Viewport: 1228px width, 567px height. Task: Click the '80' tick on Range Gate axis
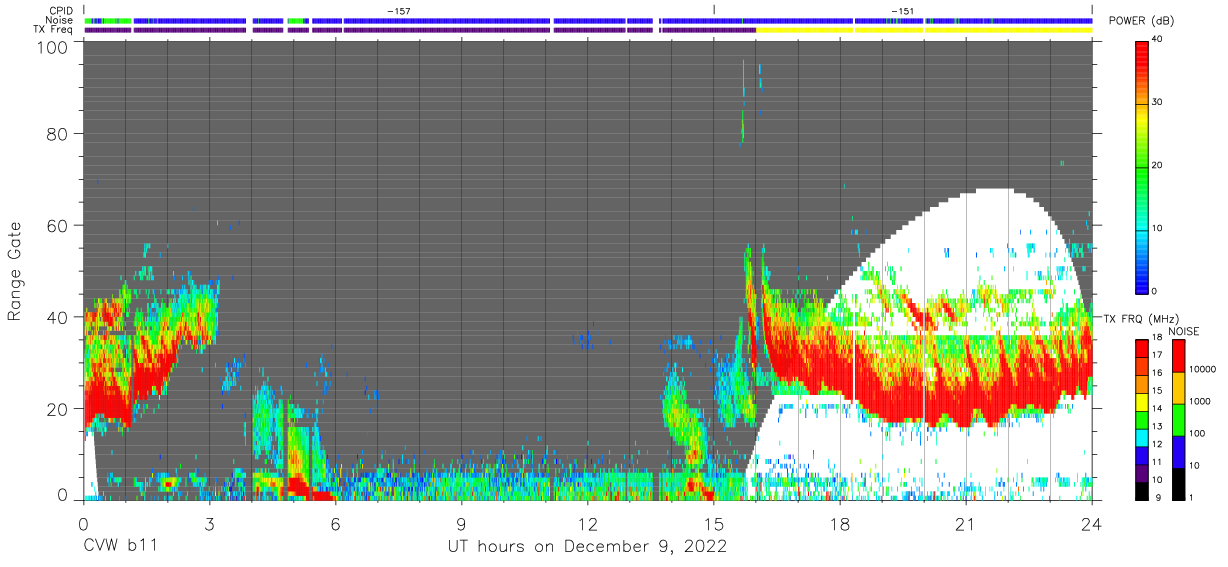coord(58,134)
